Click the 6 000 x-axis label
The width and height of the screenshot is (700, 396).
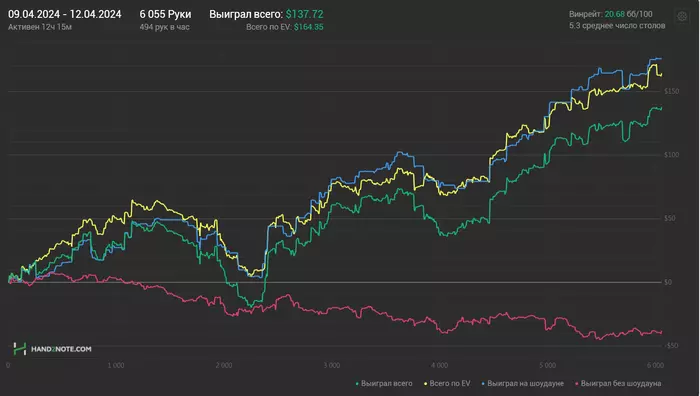(x=655, y=365)
